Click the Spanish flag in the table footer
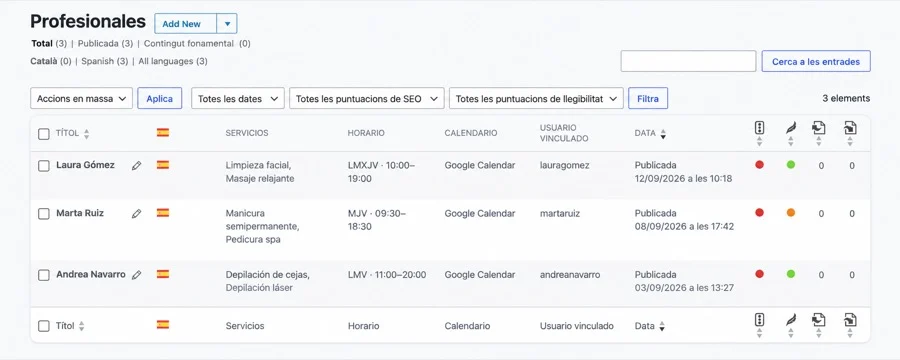 tap(163, 325)
